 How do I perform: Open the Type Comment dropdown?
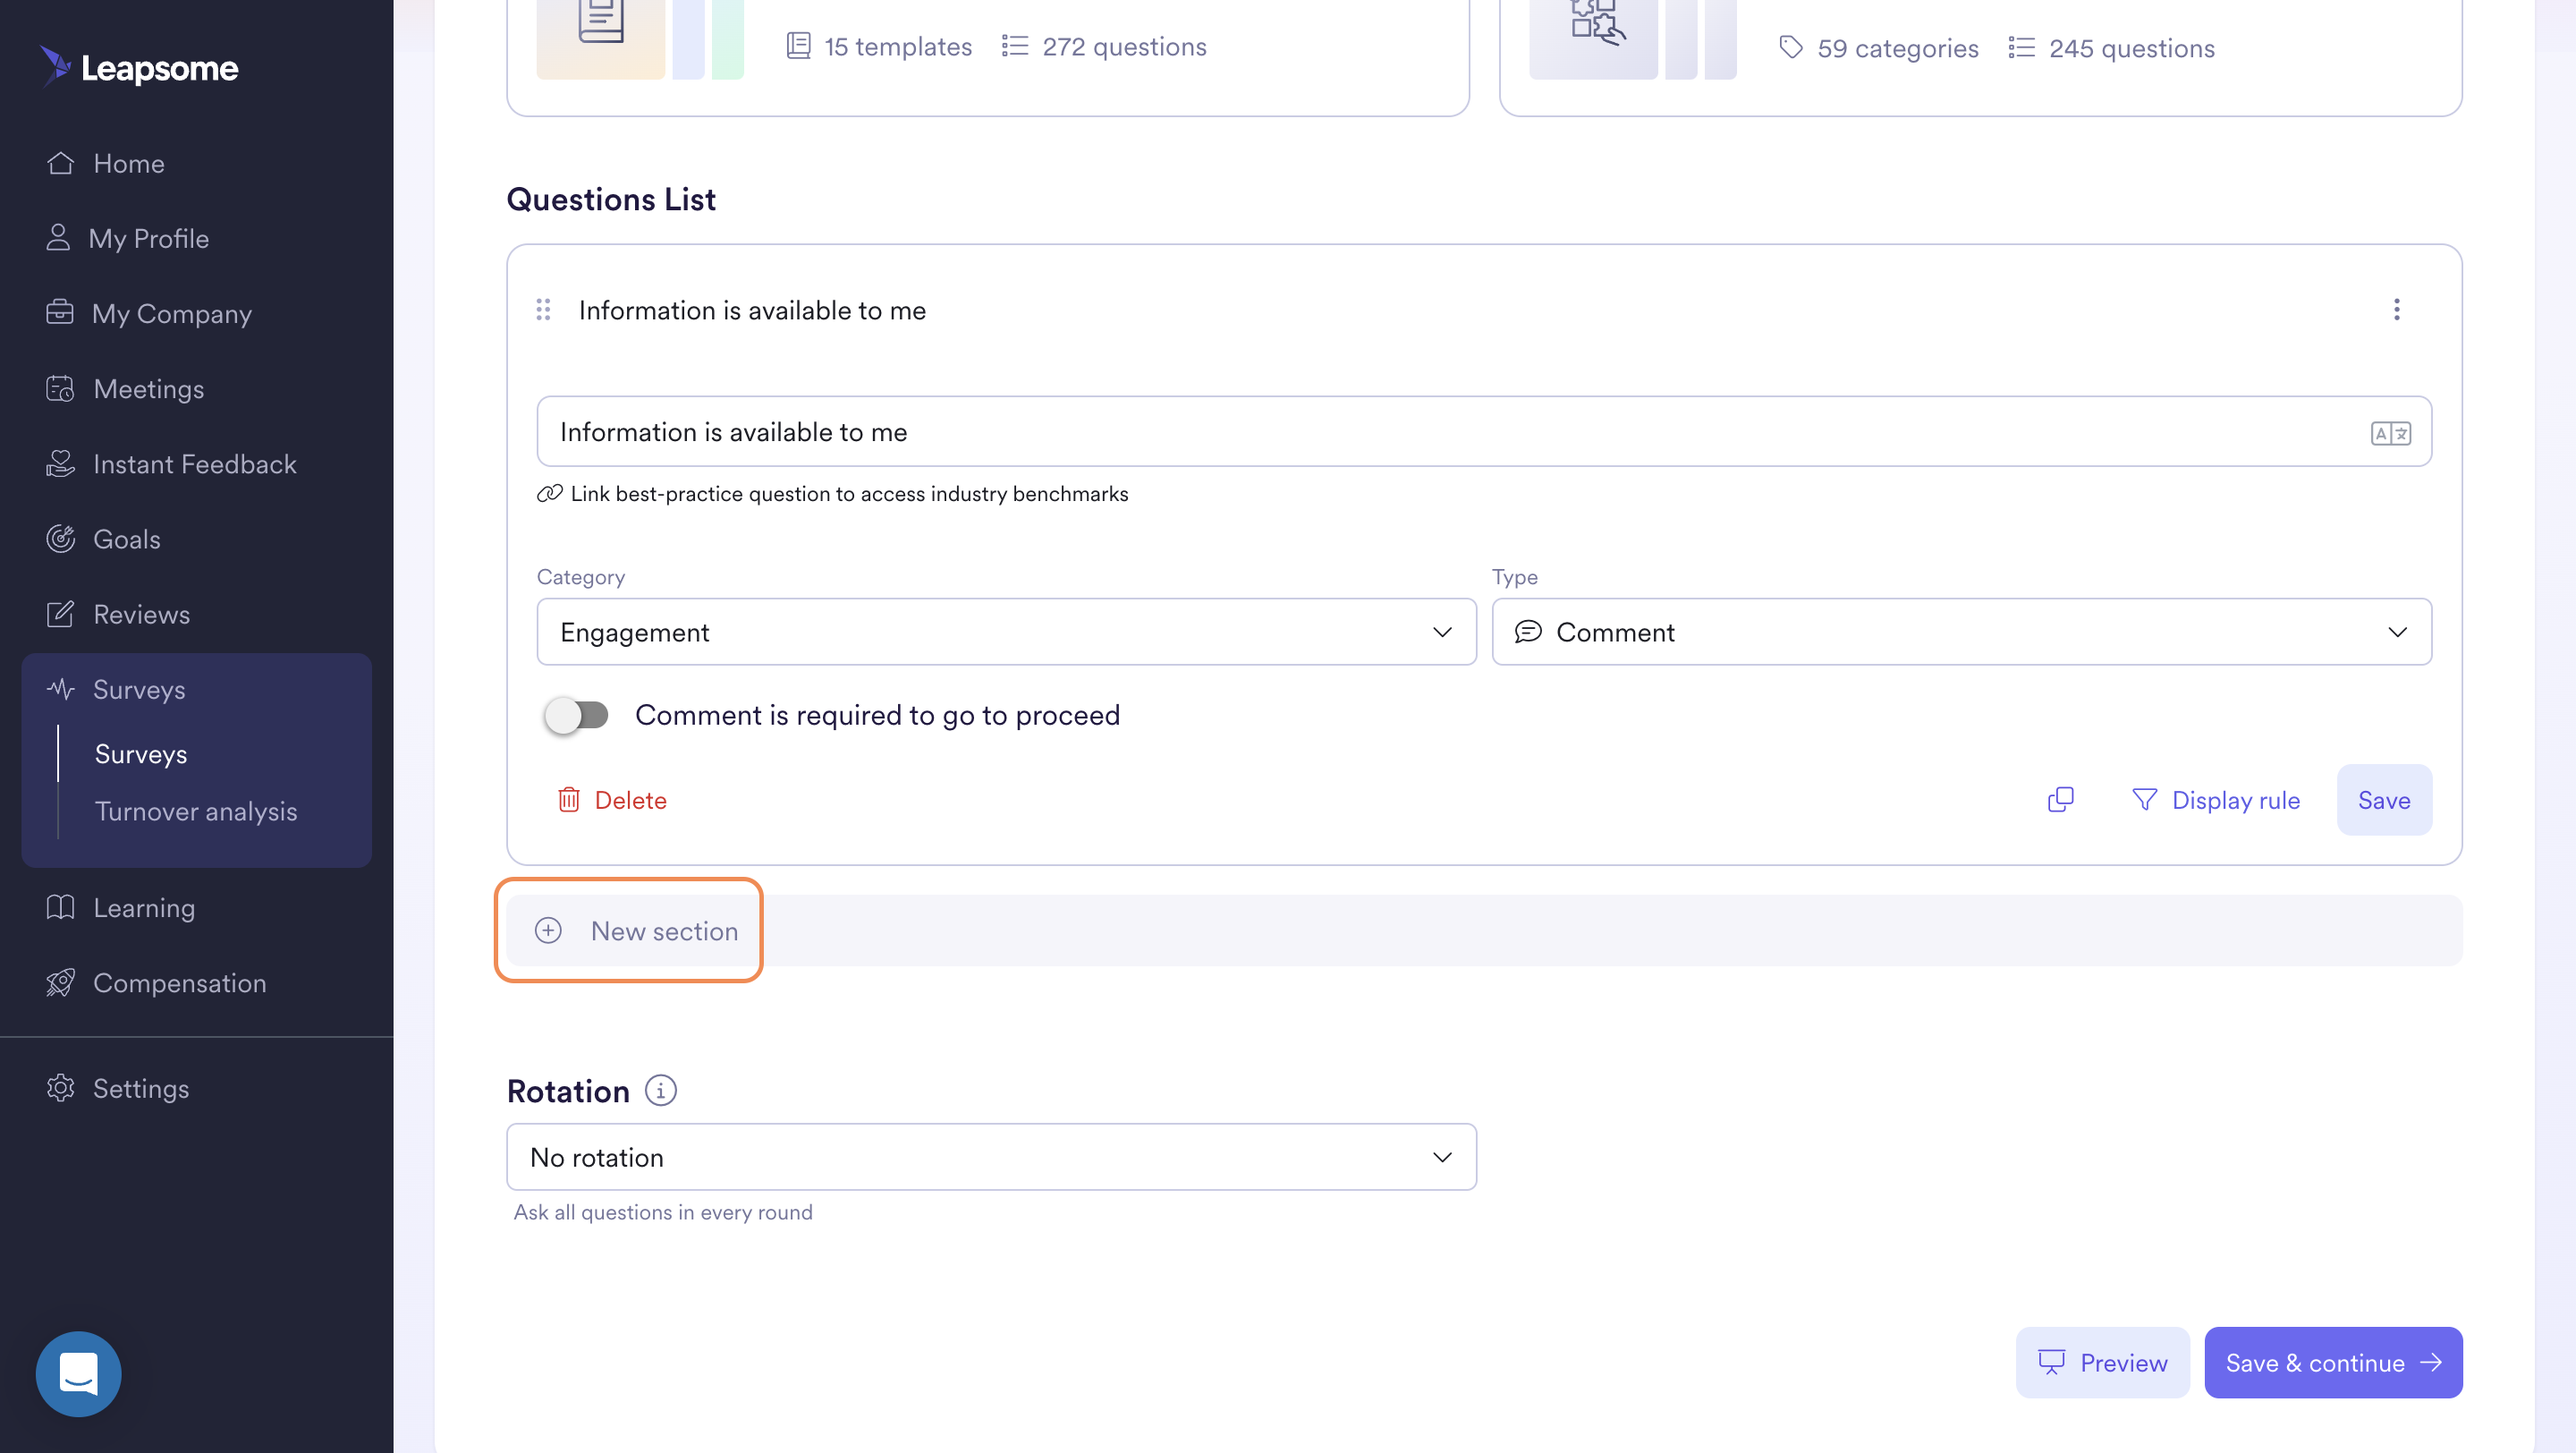click(x=1961, y=631)
